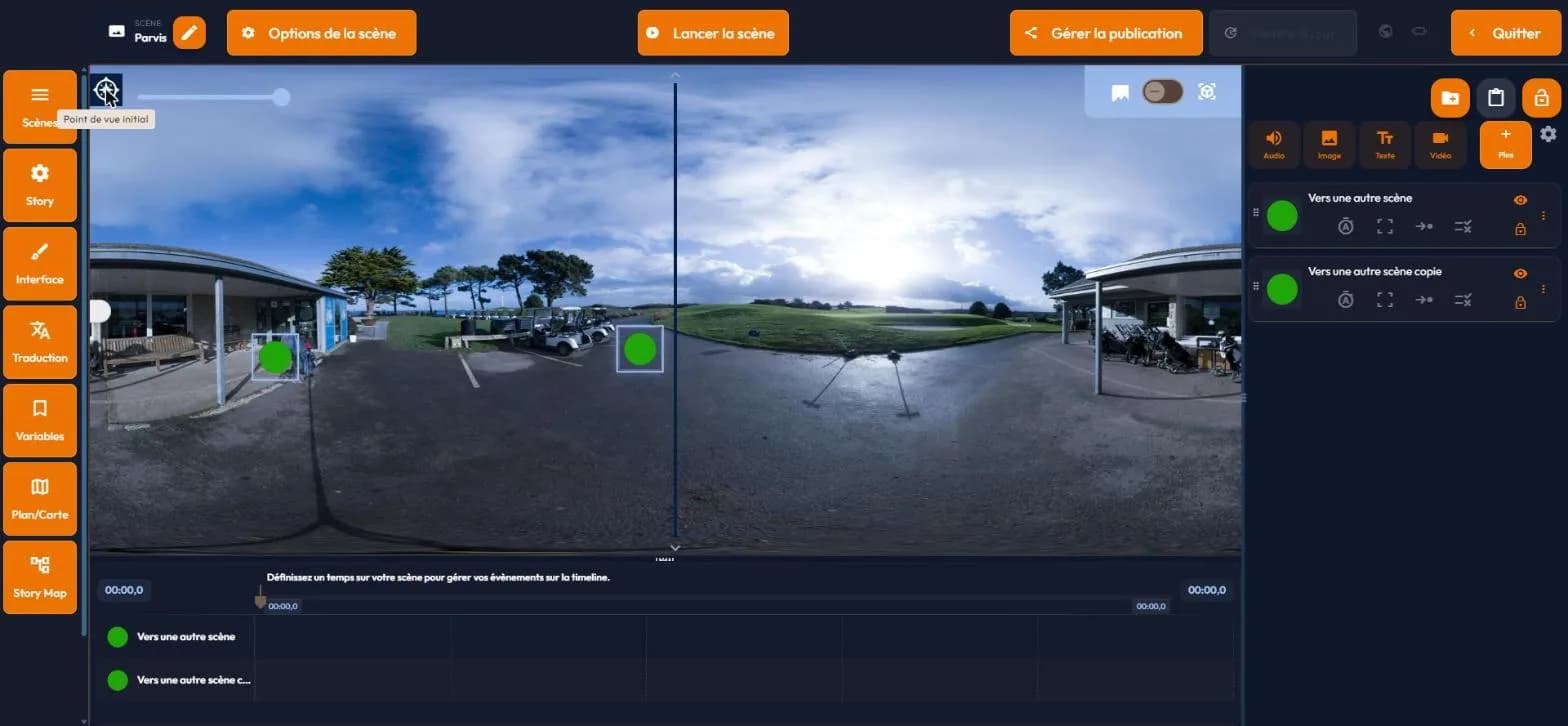The height and width of the screenshot is (726, 1568).
Task: Click Lancer la scène button
Action: pos(713,33)
